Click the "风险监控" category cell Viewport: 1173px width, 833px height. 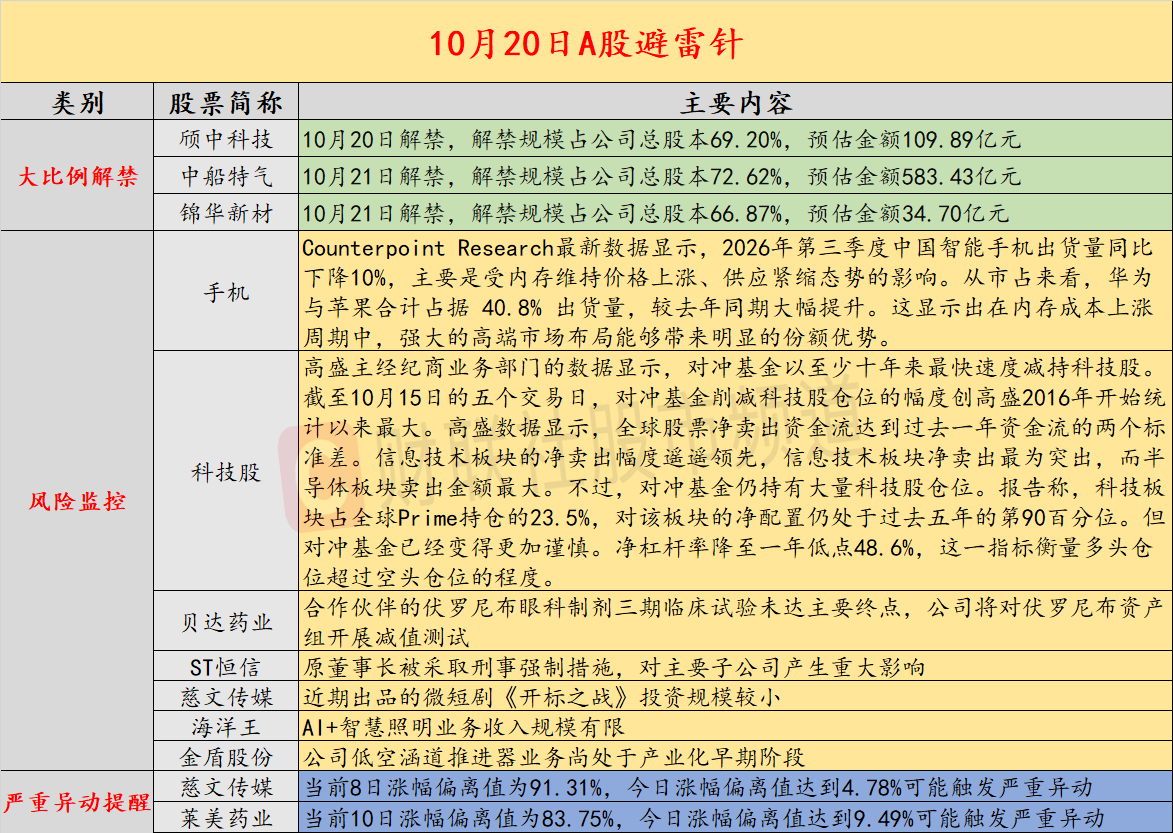(x=77, y=501)
